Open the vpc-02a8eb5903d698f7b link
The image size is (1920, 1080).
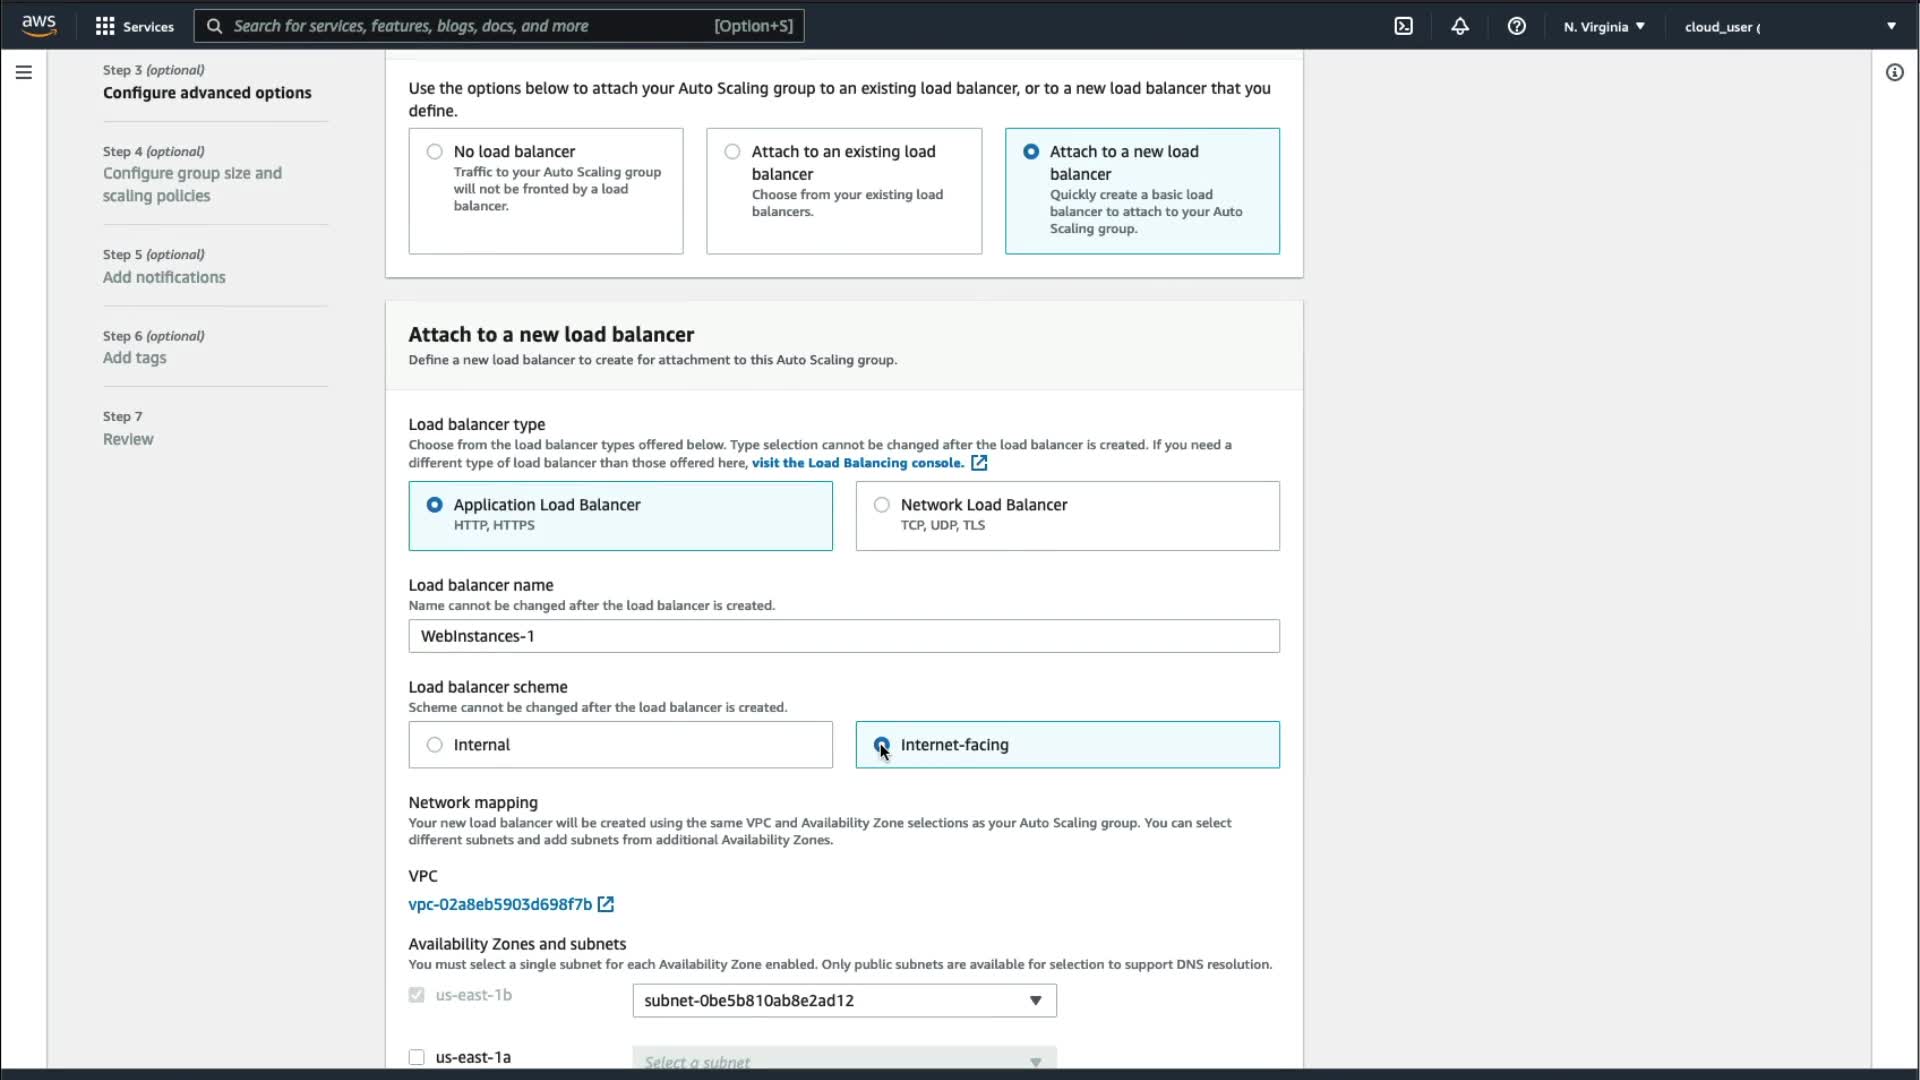point(500,904)
